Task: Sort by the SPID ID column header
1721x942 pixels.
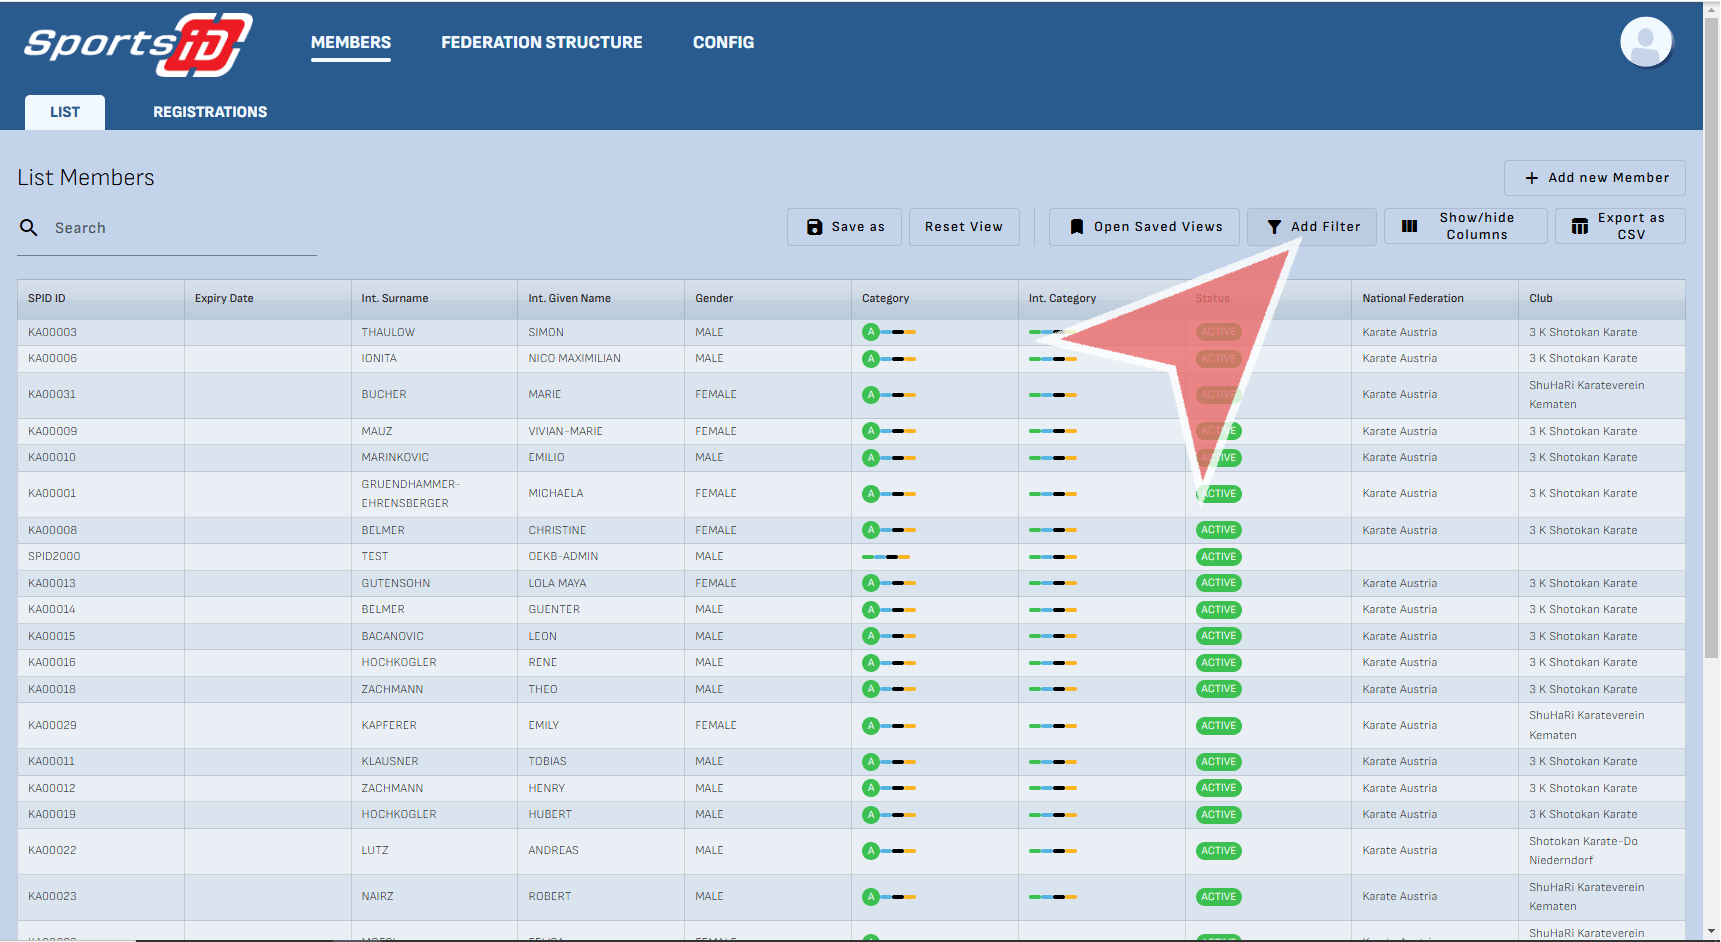Action: pos(47,298)
